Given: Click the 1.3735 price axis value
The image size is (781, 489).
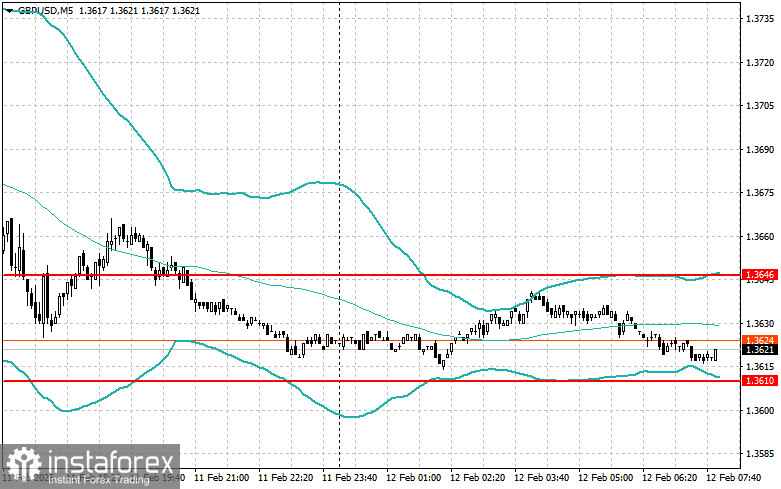Looking at the screenshot, I should pyautogui.click(x=760, y=19).
